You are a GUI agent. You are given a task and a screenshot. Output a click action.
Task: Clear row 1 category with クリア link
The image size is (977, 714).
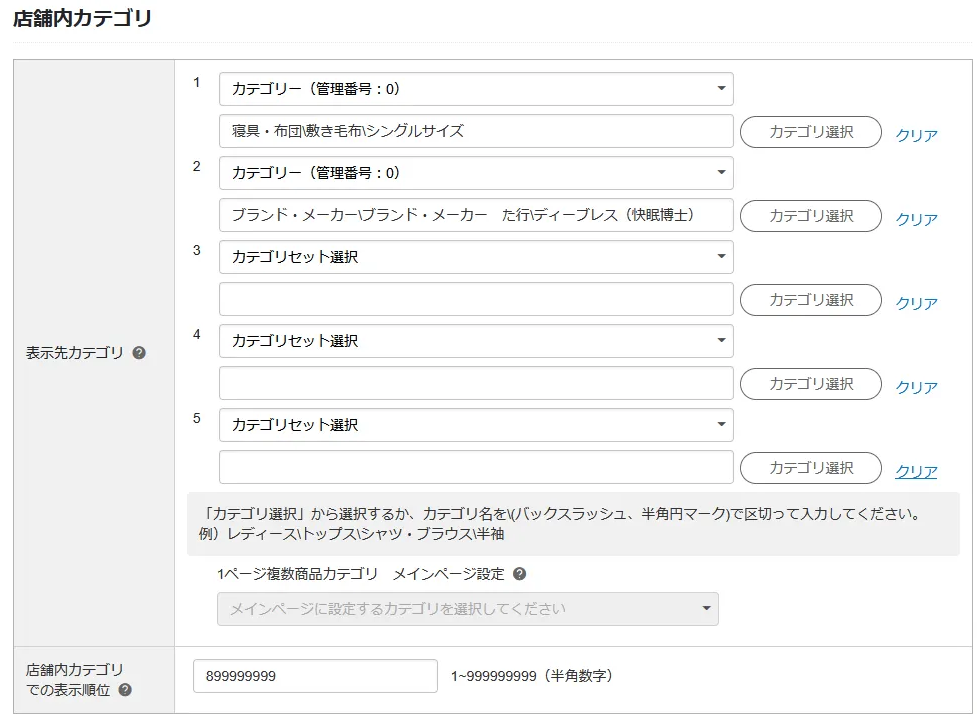[x=916, y=135]
